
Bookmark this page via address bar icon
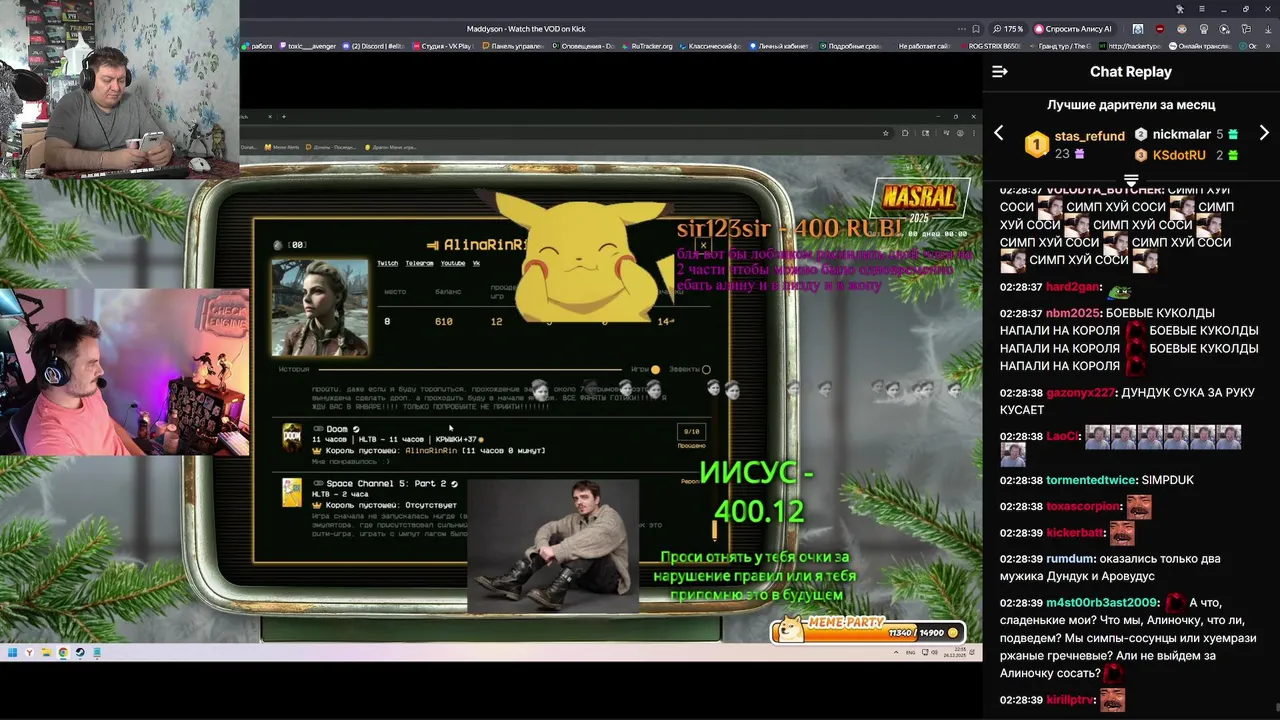[x=976, y=29]
